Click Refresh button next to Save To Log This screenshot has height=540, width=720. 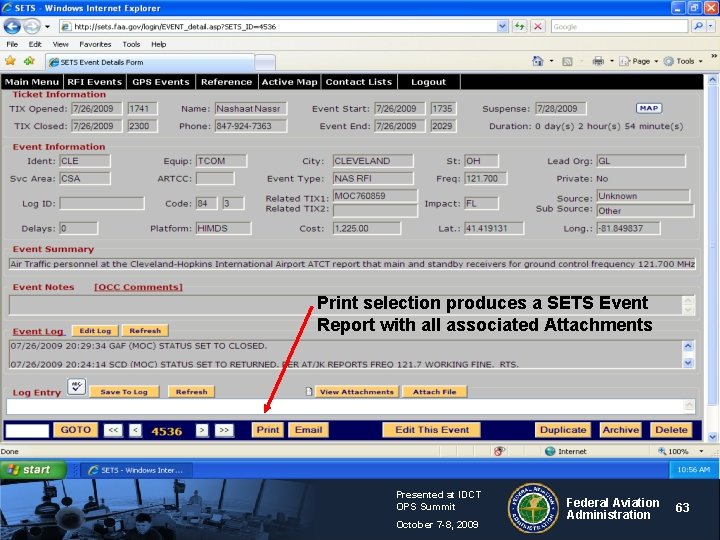[191, 392]
